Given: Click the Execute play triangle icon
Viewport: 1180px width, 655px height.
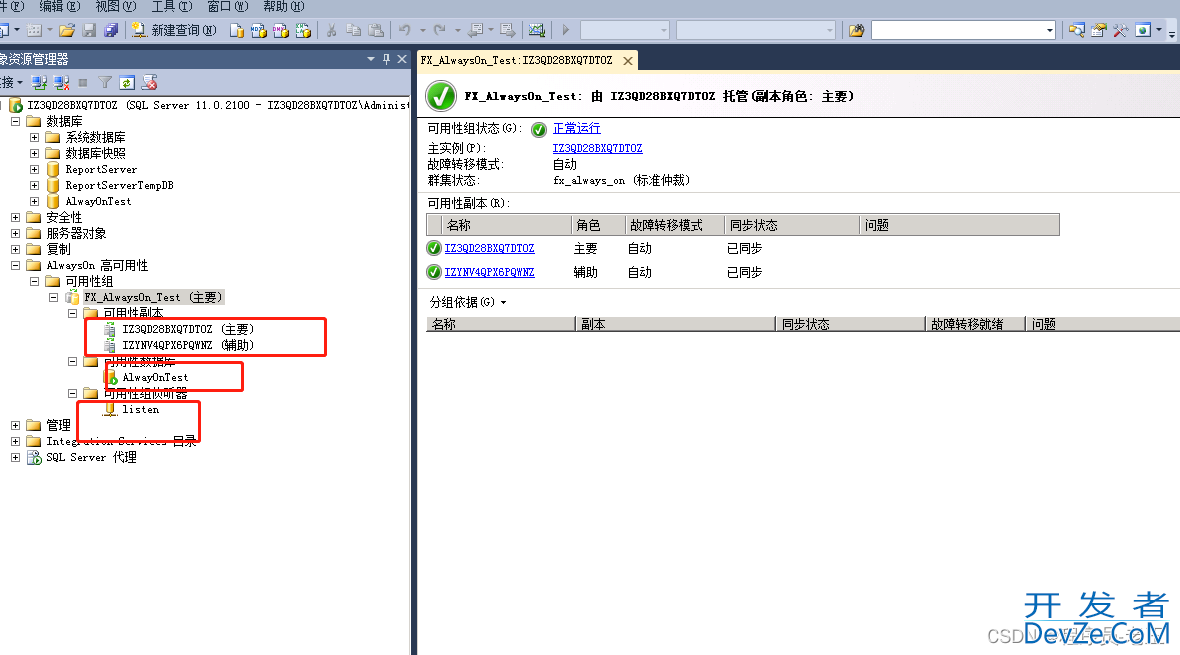Looking at the screenshot, I should [x=566, y=31].
